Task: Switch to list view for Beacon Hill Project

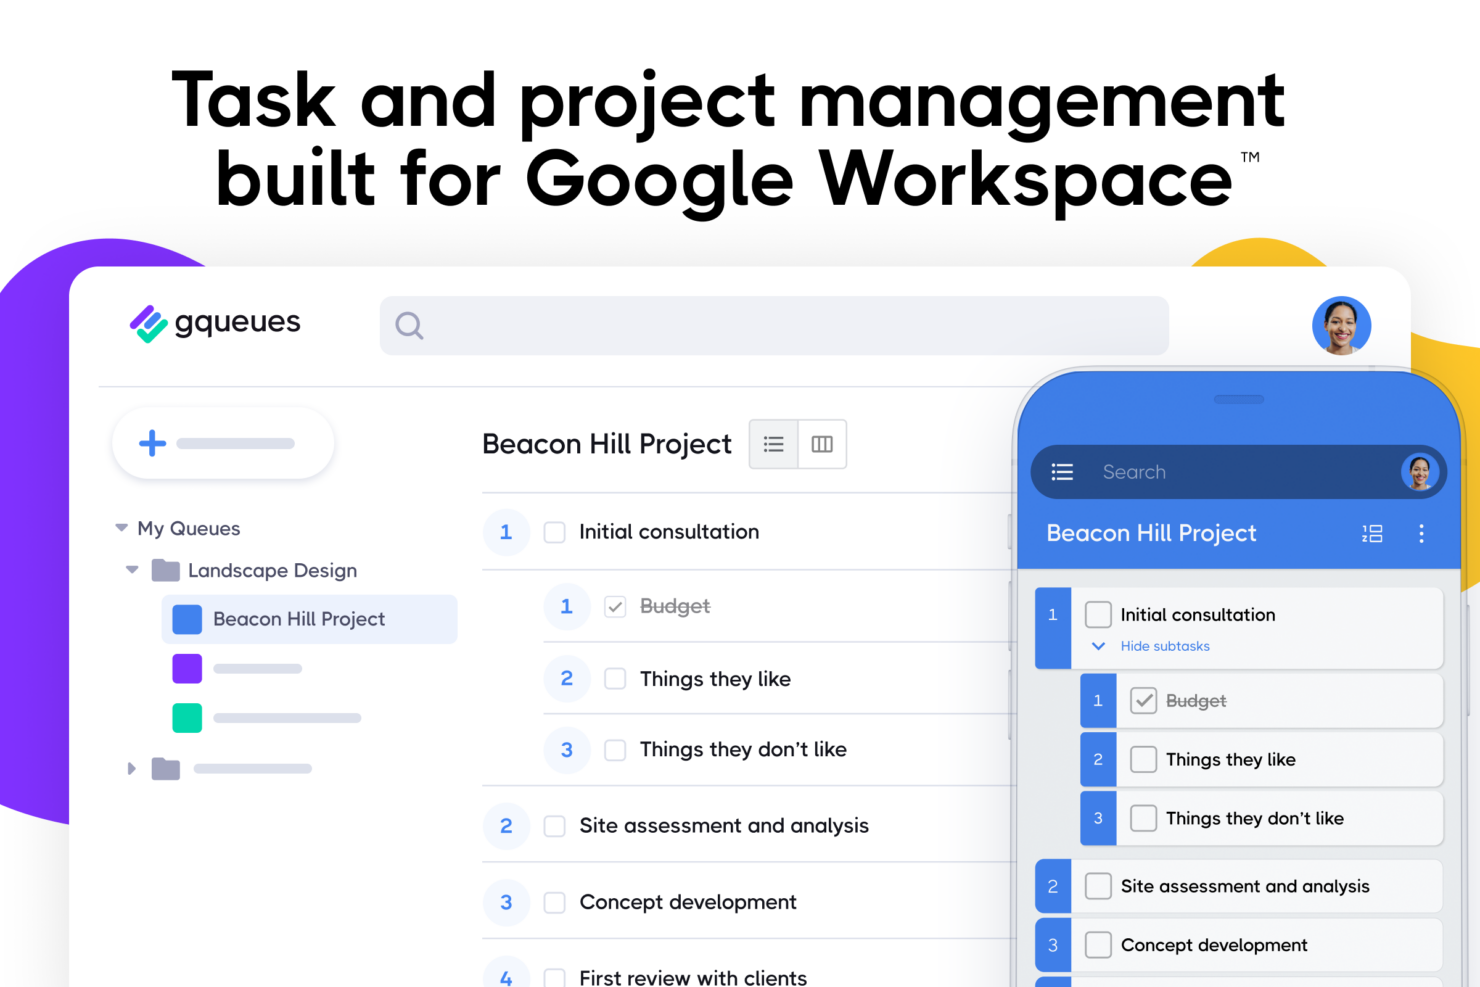Action: (774, 444)
